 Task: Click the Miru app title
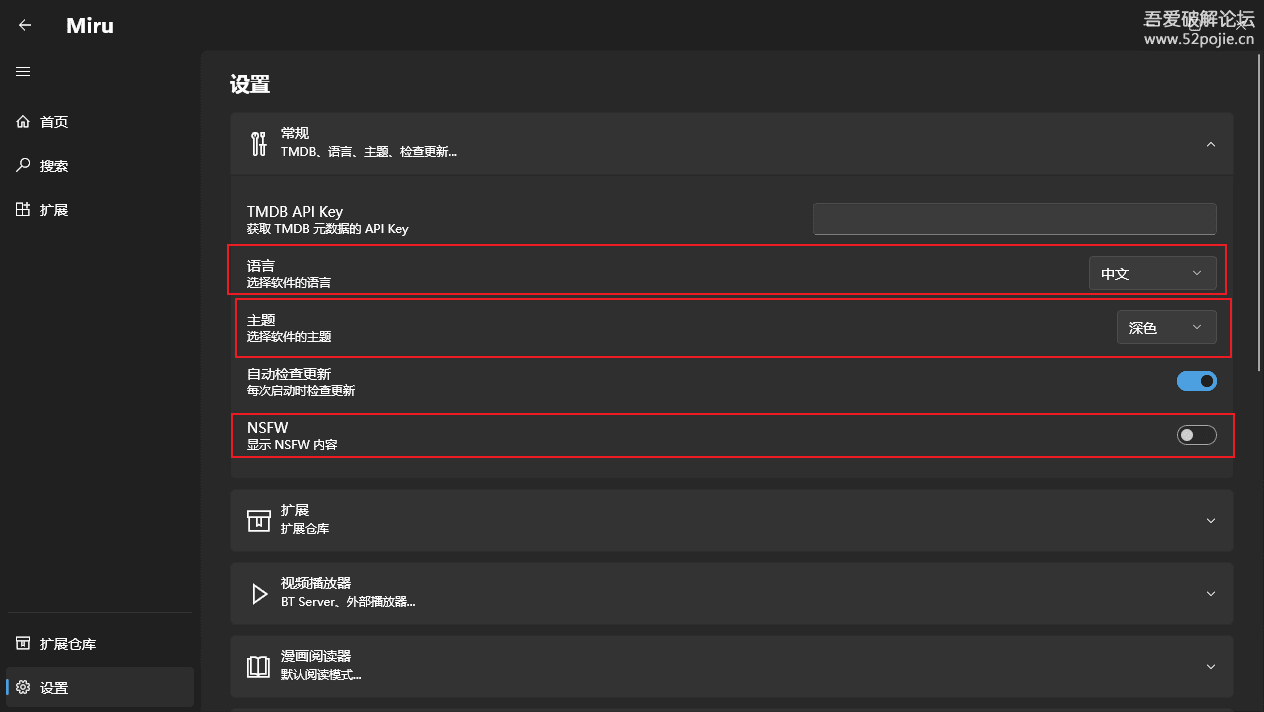coord(90,26)
